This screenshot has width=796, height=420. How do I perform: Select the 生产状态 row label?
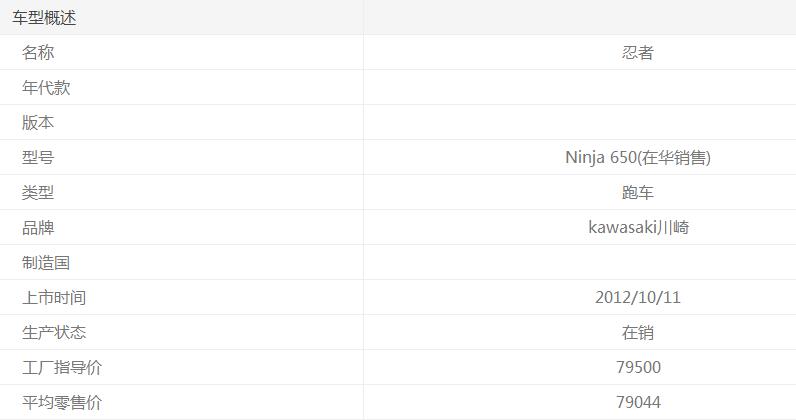click(54, 333)
